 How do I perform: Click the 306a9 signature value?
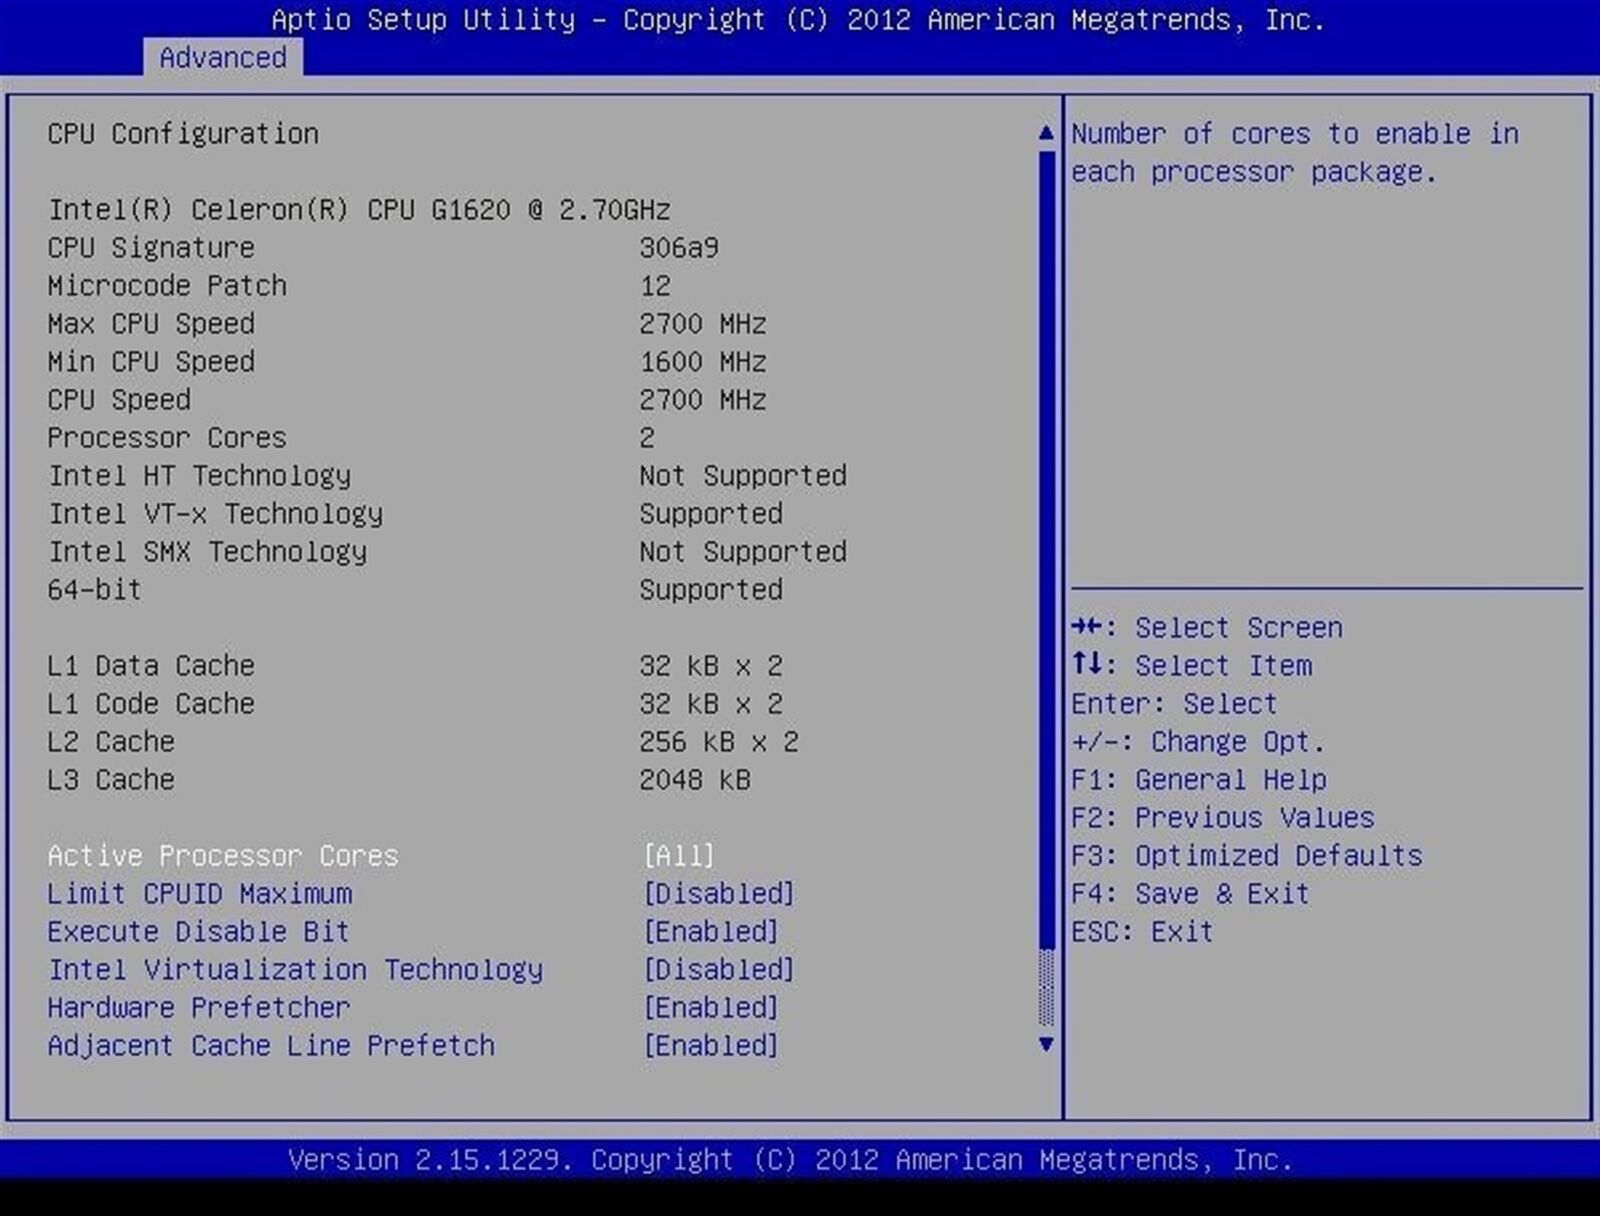tap(679, 248)
